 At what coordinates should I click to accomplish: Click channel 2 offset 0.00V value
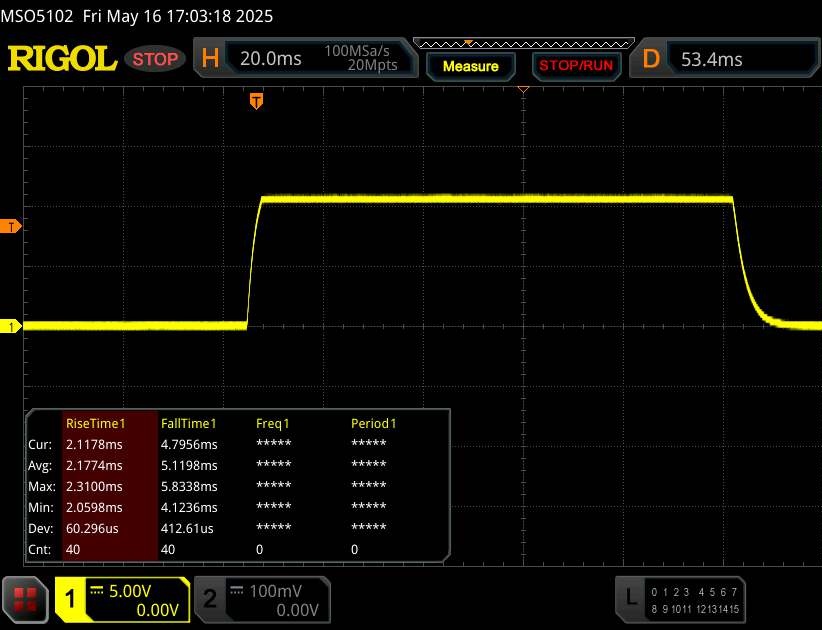coord(297,610)
